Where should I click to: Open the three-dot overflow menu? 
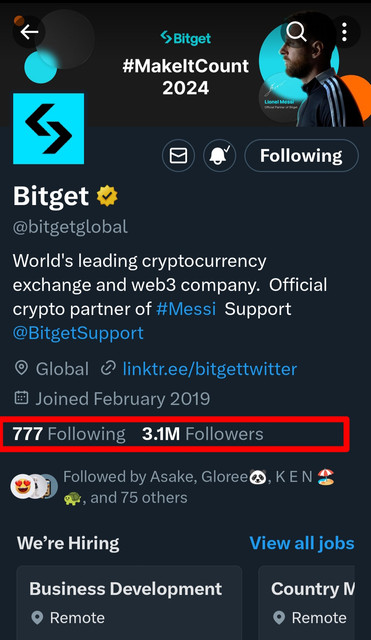(x=345, y=32)
